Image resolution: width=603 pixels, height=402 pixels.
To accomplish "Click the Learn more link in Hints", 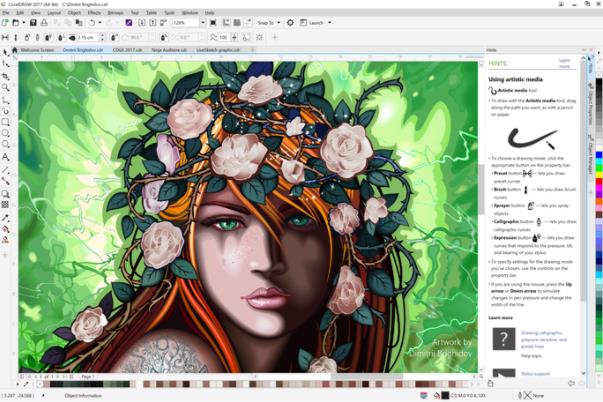I will (x=564, y=64).
